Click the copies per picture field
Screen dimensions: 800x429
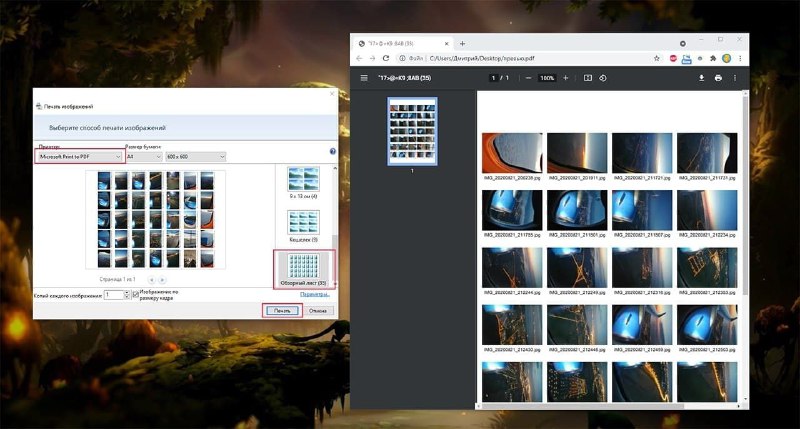click(x=113, y=295)
